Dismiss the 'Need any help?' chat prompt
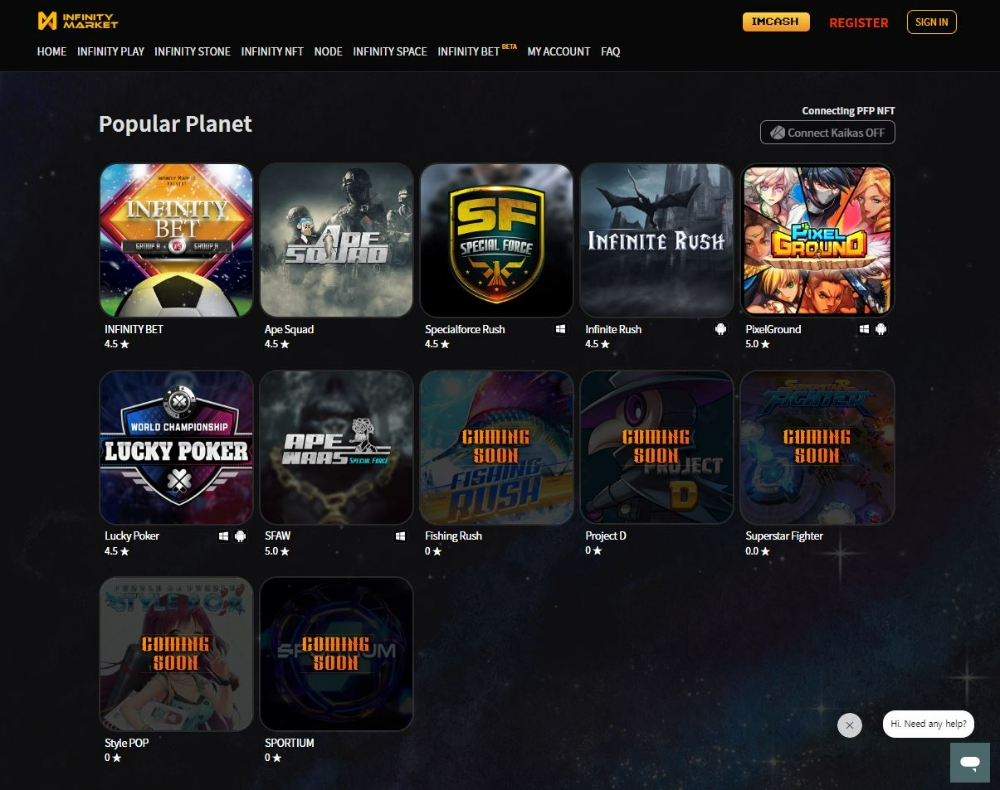 coord(849,725)
